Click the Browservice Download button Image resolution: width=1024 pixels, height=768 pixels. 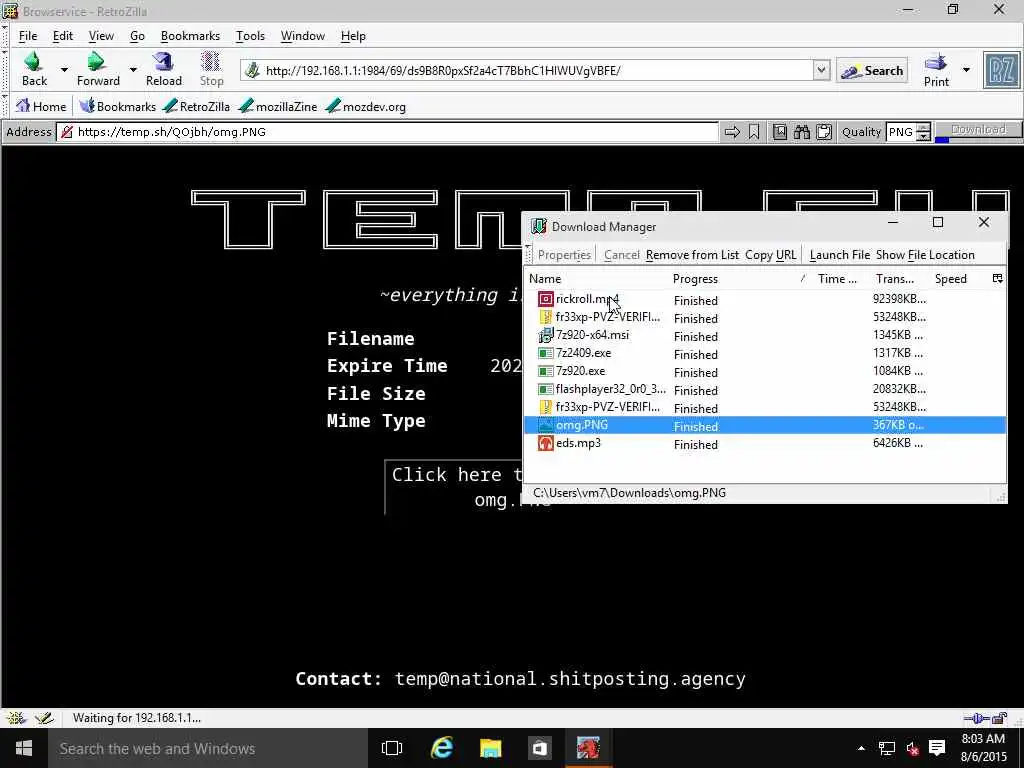[978, 130]
